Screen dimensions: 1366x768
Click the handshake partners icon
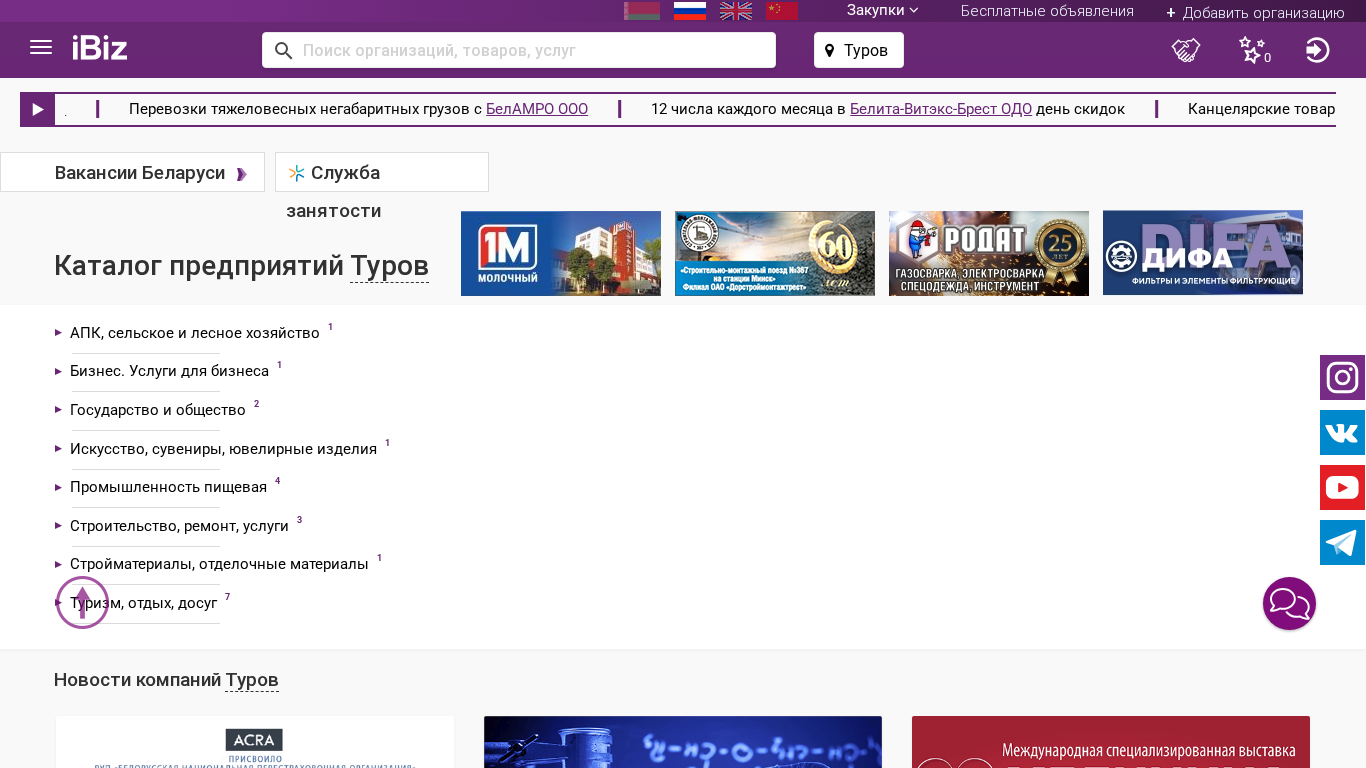coord(1186,50)
